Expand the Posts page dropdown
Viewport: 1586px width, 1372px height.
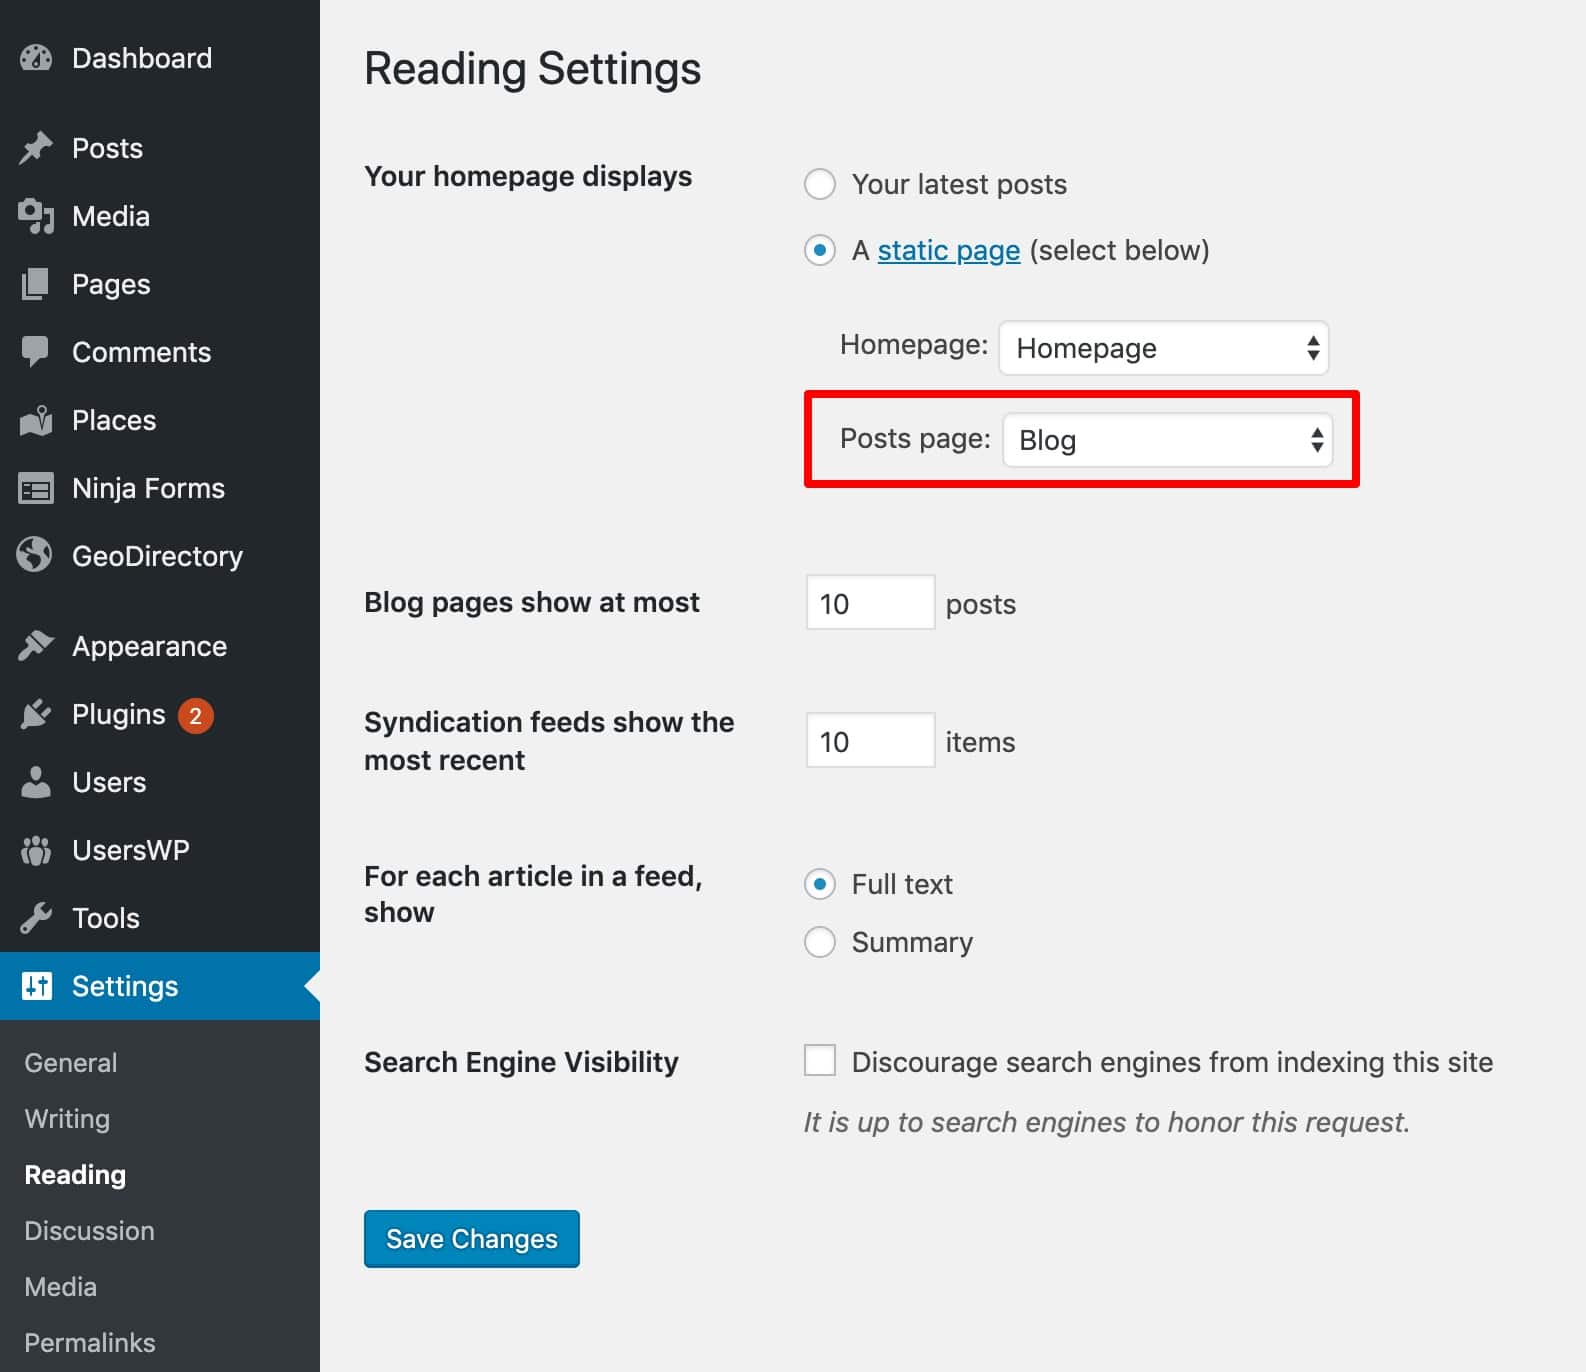[1167, 440]
